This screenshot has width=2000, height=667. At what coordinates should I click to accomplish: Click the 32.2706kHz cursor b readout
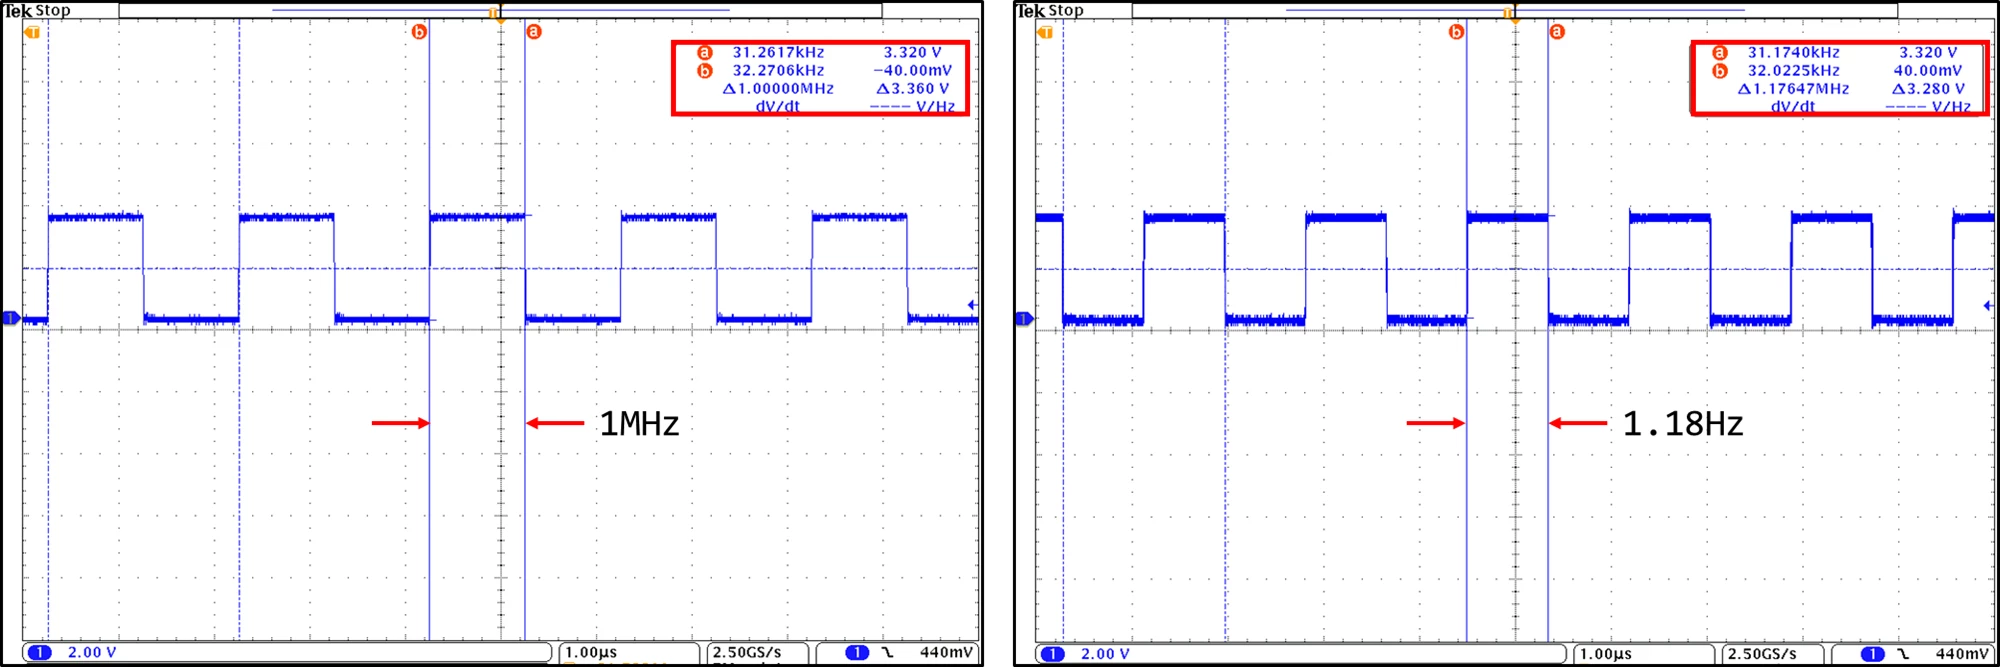point(778,71)
